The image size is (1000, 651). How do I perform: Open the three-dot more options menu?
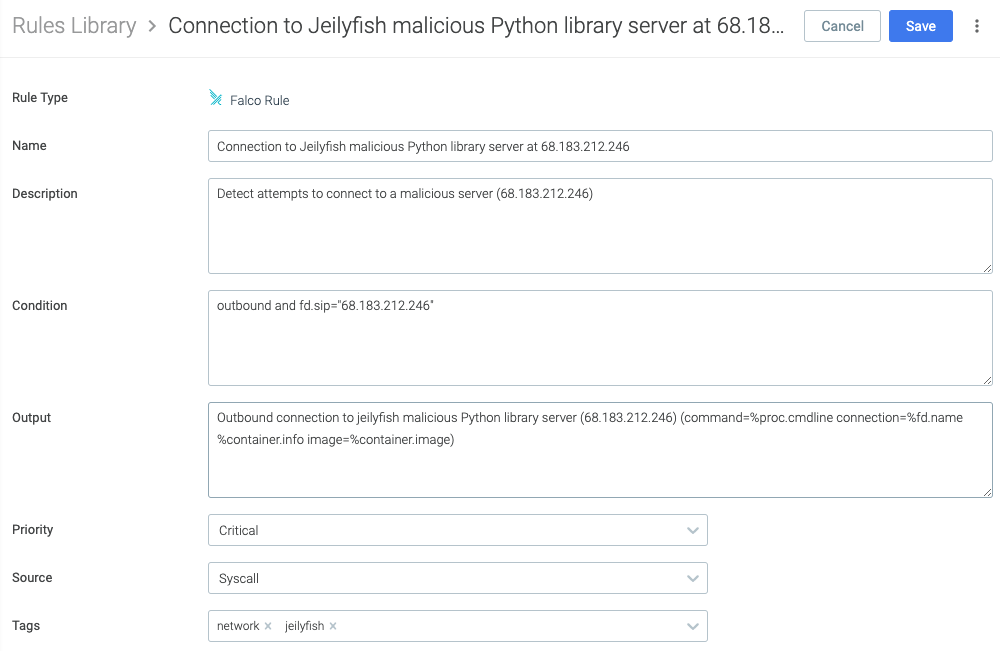tap(976, 26)
